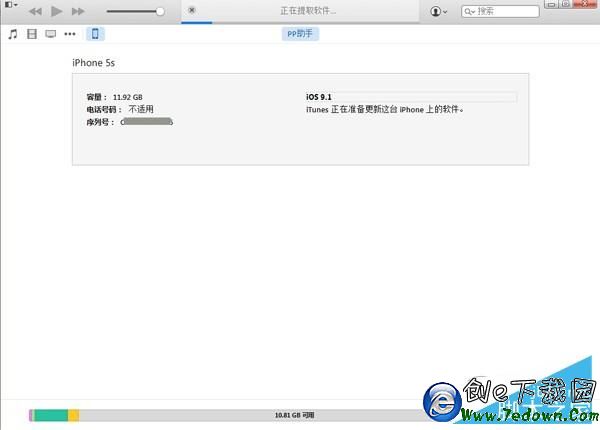The image size is (600, 430).
Task: Click the PP助手 tab button
Action: tap(300, 34)
